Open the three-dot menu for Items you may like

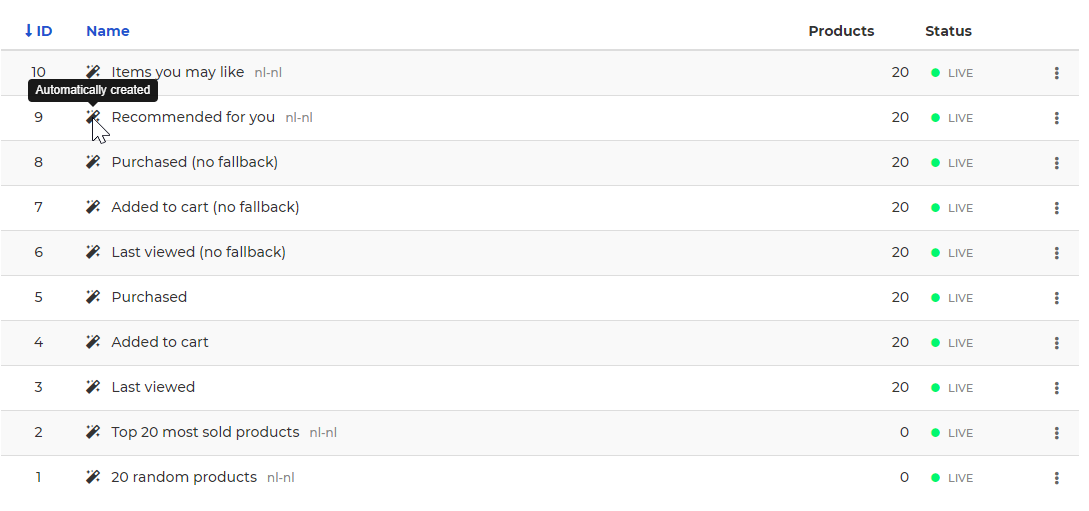coord(1056,73)
